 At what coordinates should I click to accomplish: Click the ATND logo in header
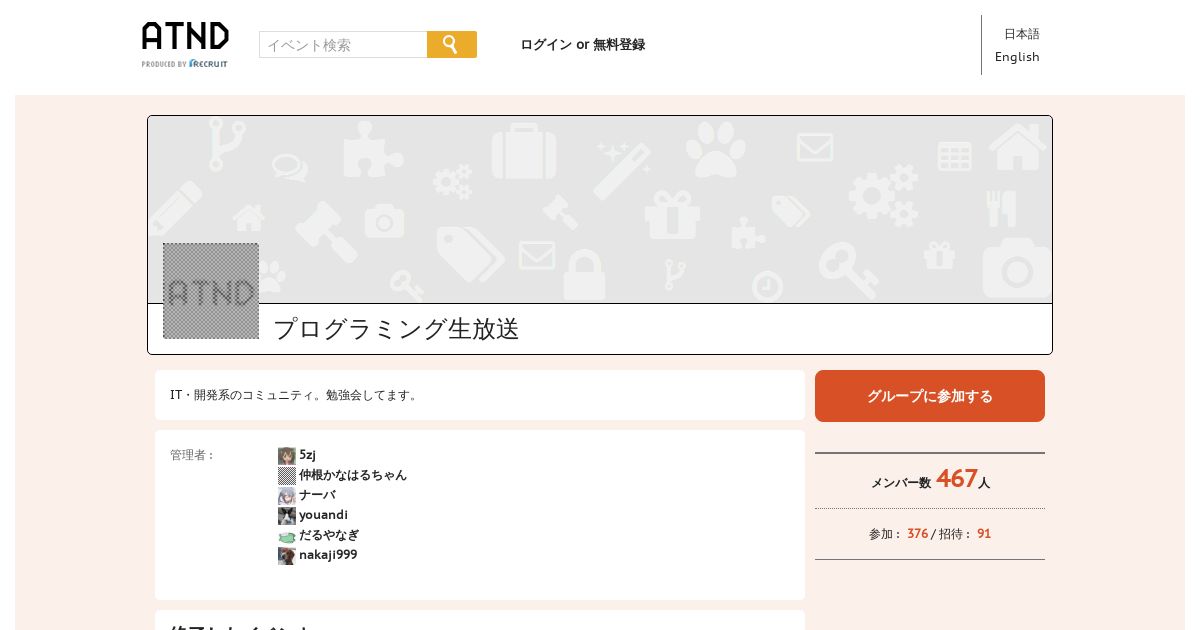click(x=185, y=44)
